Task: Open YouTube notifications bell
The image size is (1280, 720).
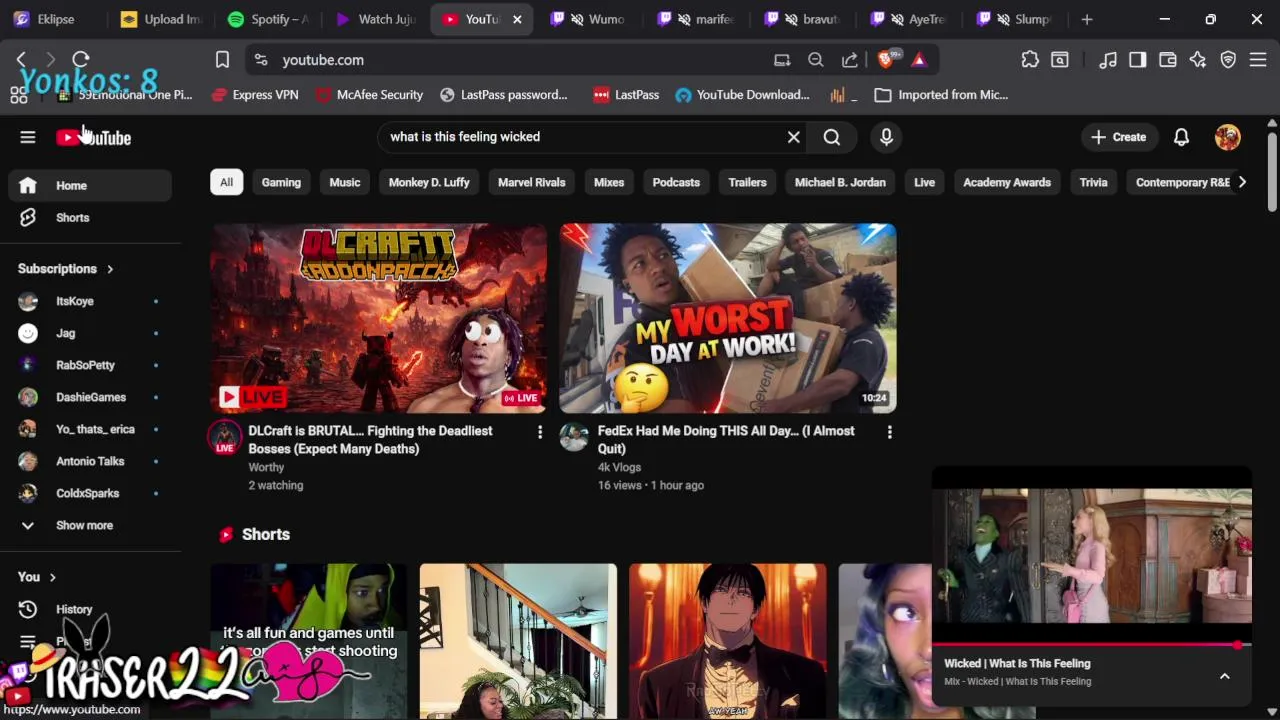Action: (x=1181, y=137)
